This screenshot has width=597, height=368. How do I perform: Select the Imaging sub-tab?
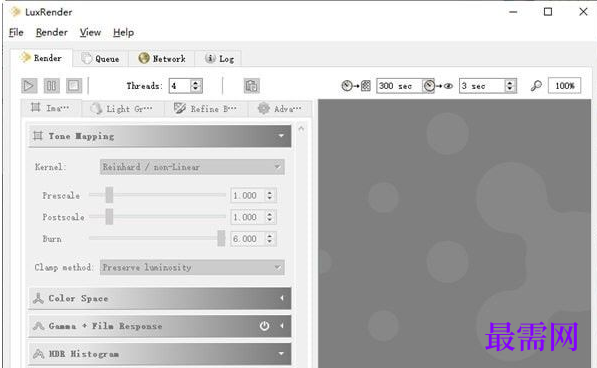click(x=51, y=108)
